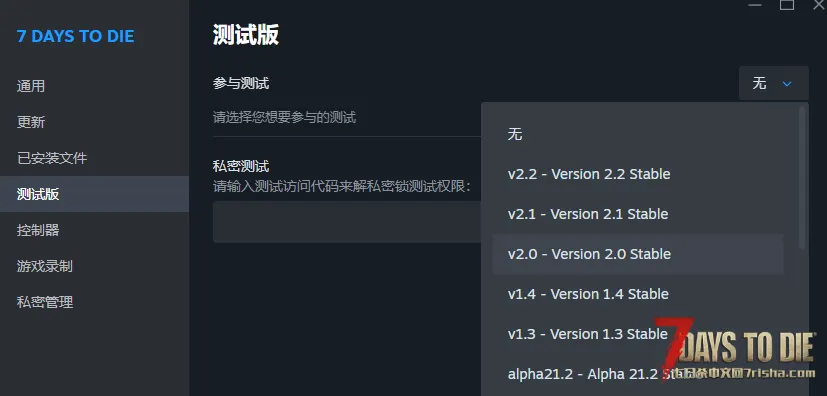Viewport: 827px width, 396px height.
Task: Pick v2.0 - Version 2.0 Stable option
Action: click(x=638, y=254)
